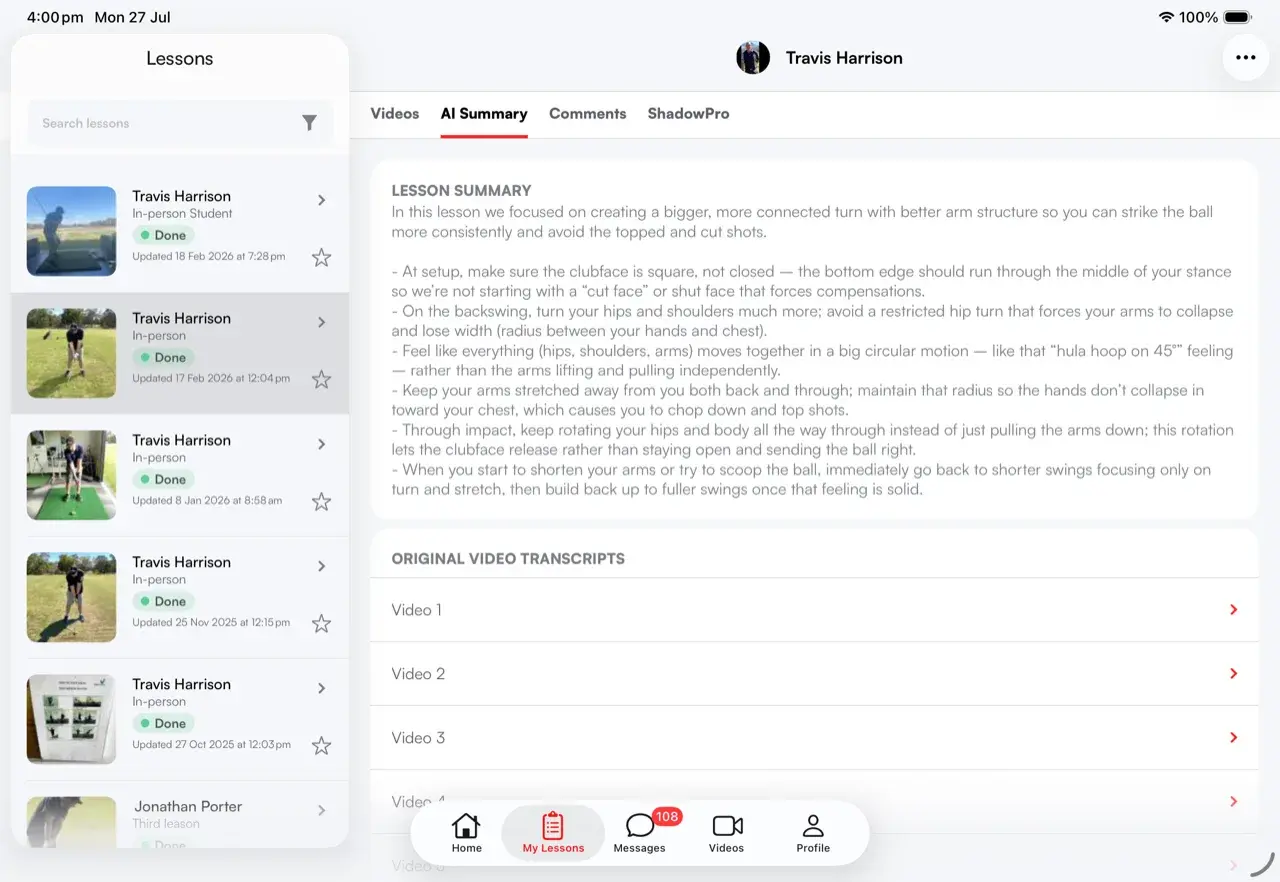
Task: Tap Done status on 18 Feb 2026 lesson
Action: [x=163, y=235]
